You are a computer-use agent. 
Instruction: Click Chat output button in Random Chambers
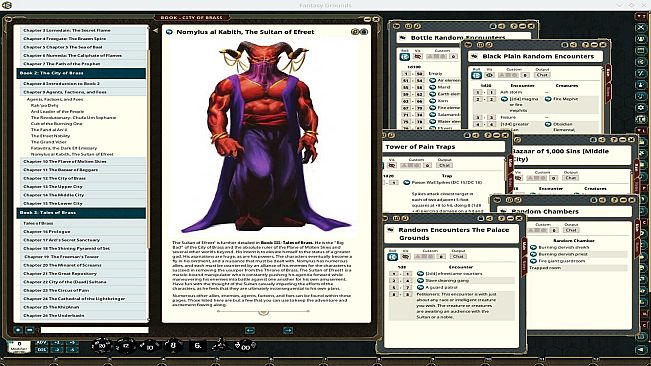click(x=571, y=230)
